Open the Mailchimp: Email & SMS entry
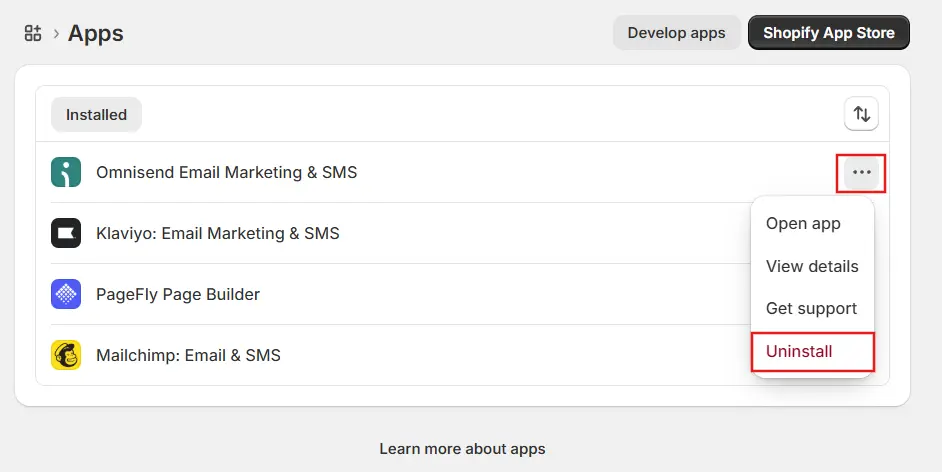942x472 pixels. click(188, 355)
